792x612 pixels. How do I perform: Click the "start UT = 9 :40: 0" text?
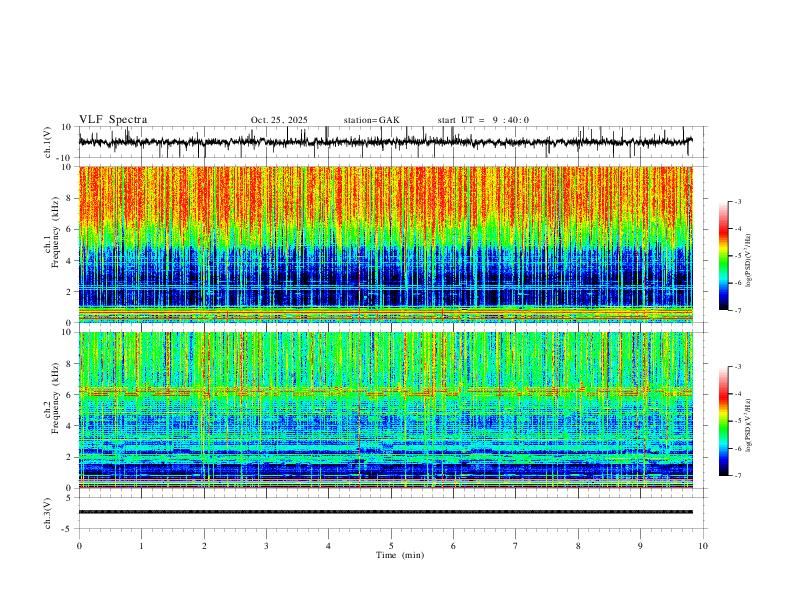(483, 120)
